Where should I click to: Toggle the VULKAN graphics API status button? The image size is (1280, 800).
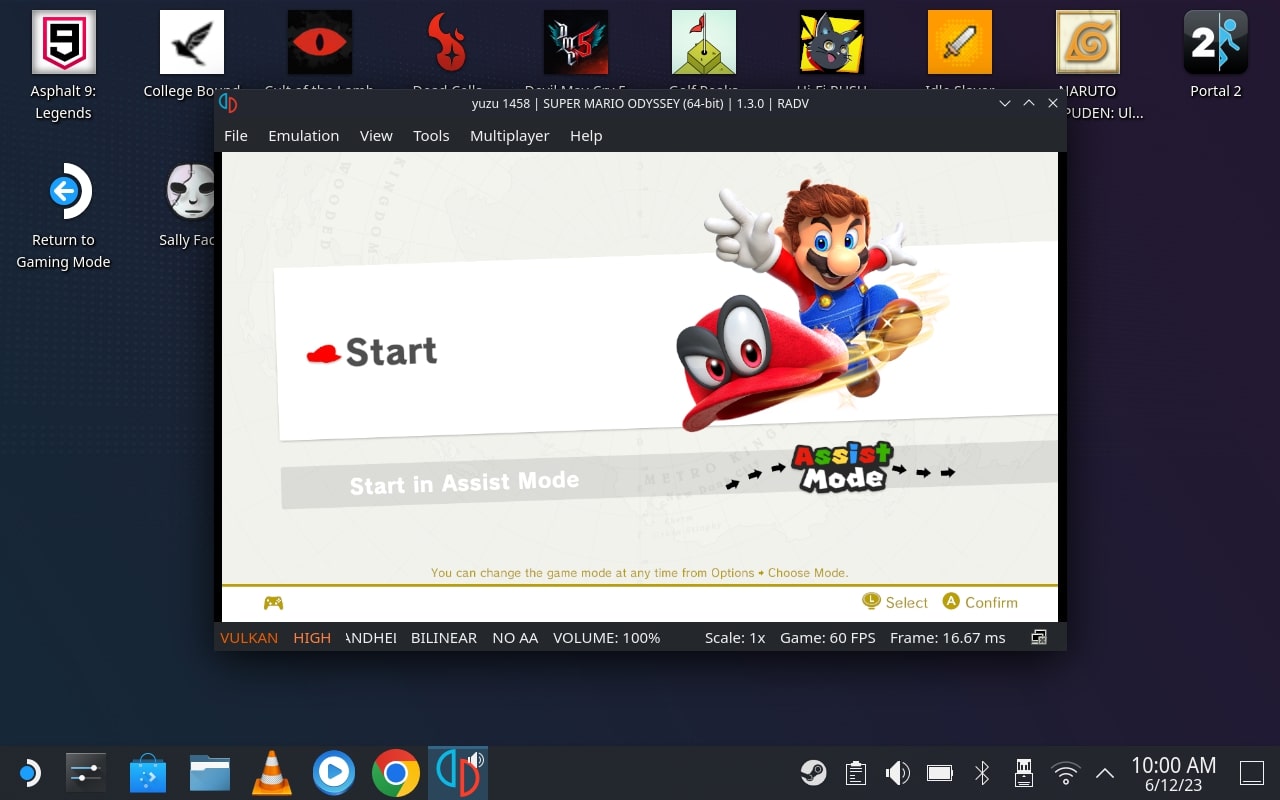coord(249,638)
